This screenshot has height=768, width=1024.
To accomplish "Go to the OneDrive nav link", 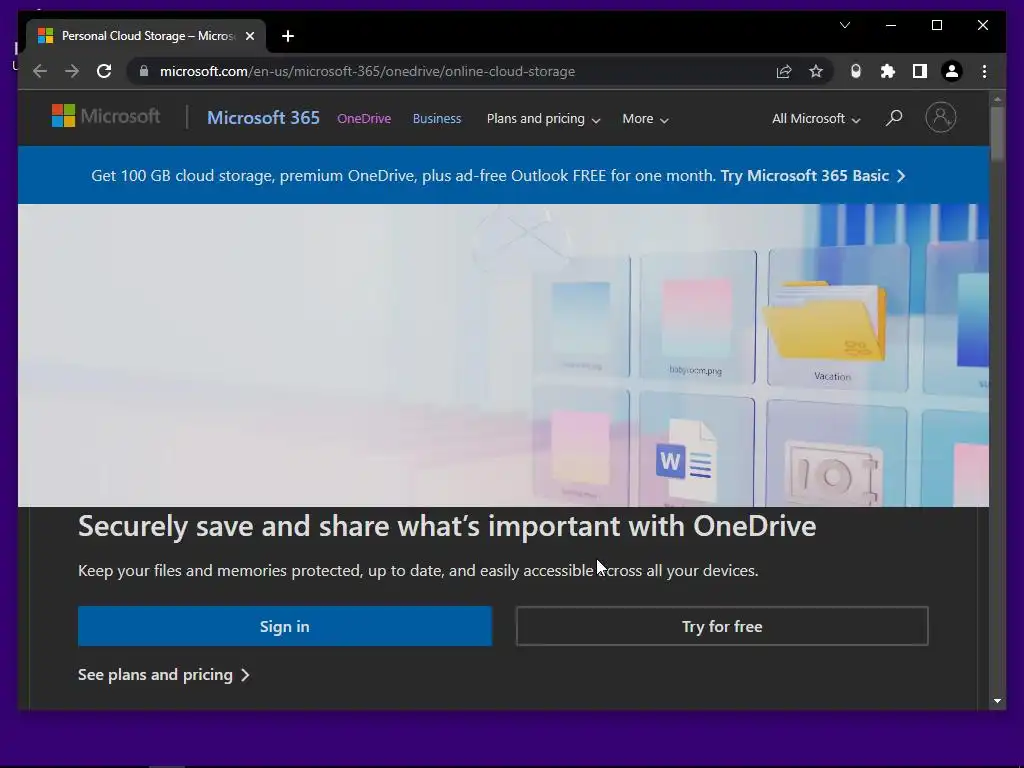I will [364, 119].
